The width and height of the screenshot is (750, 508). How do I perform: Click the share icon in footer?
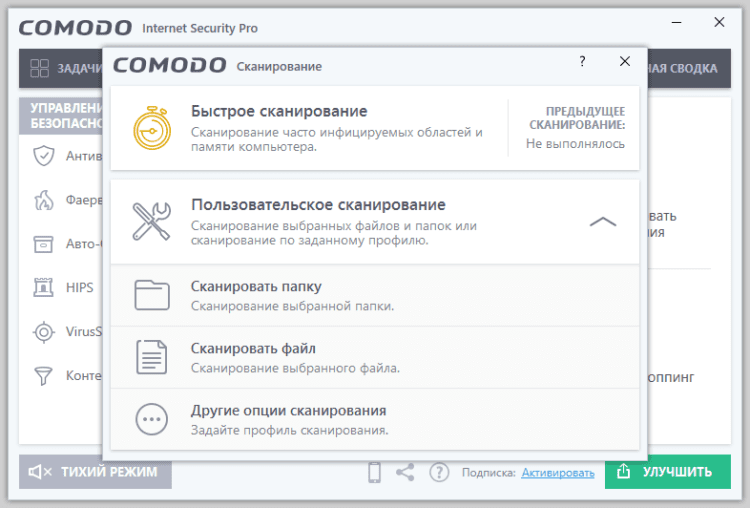pos(405,472)
